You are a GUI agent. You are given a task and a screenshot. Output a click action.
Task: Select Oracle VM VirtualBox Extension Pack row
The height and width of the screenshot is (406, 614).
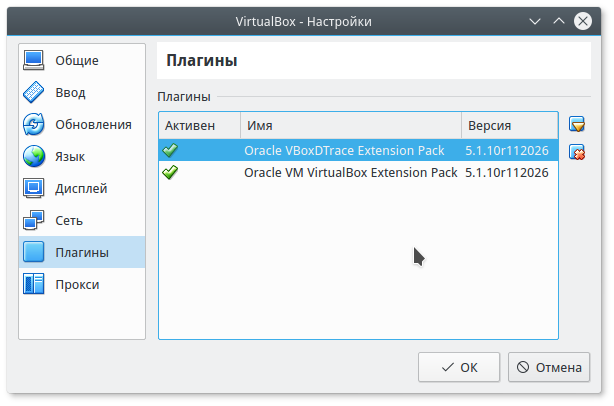(x=350, y=172)
